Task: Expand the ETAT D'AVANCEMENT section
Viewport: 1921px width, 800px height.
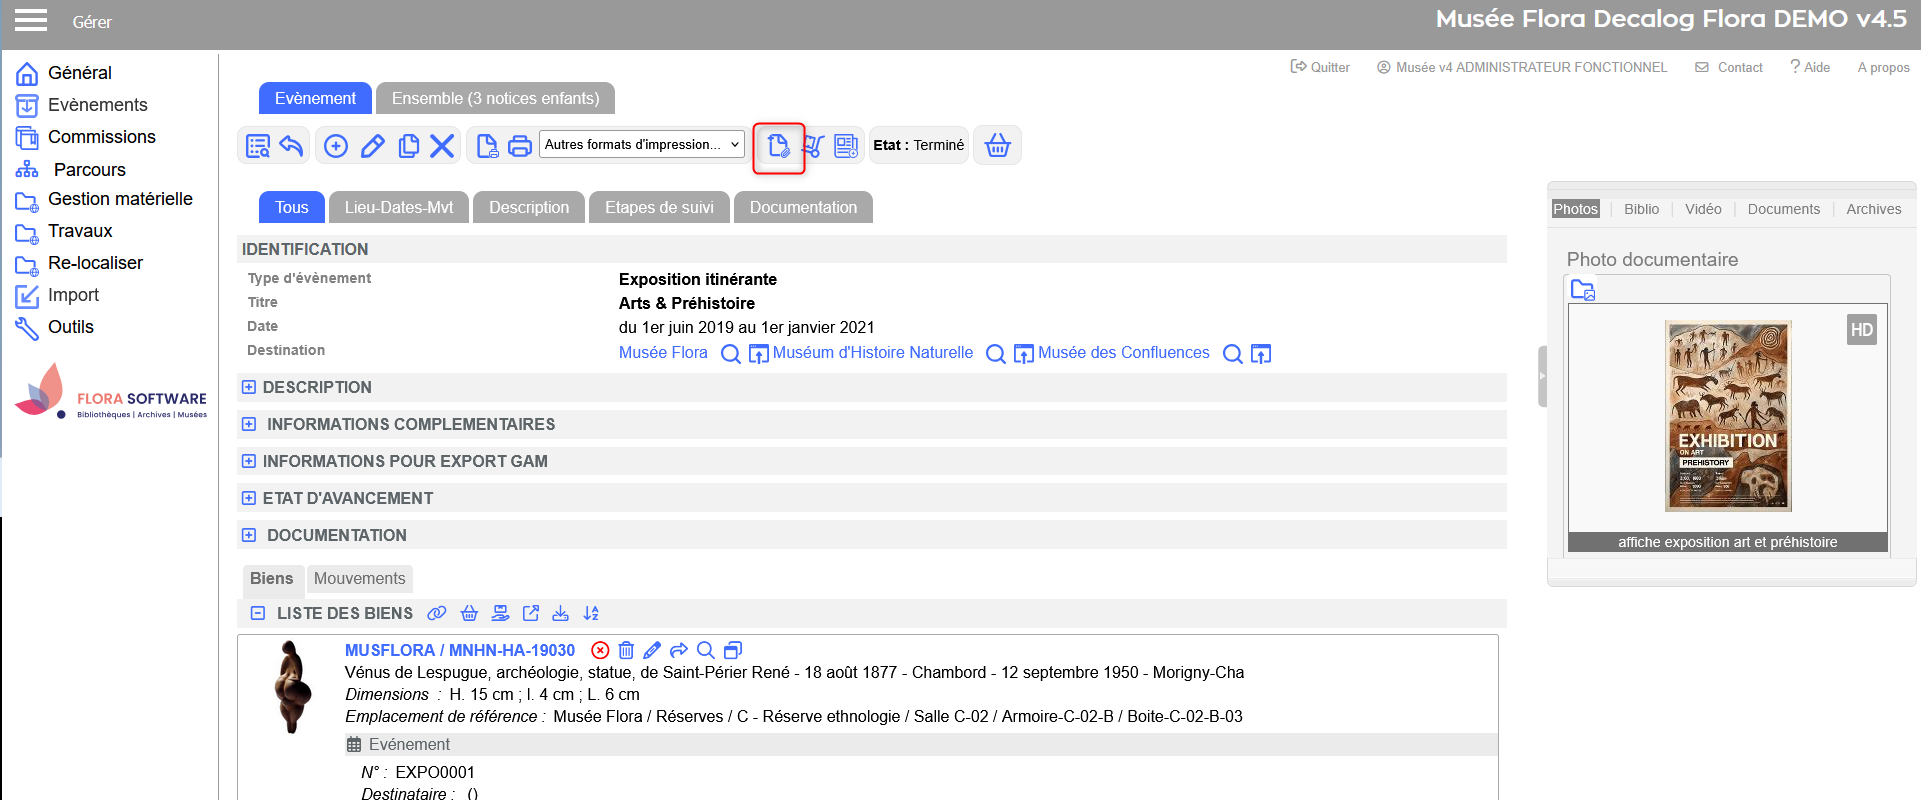Action: [x=249, y=498]
